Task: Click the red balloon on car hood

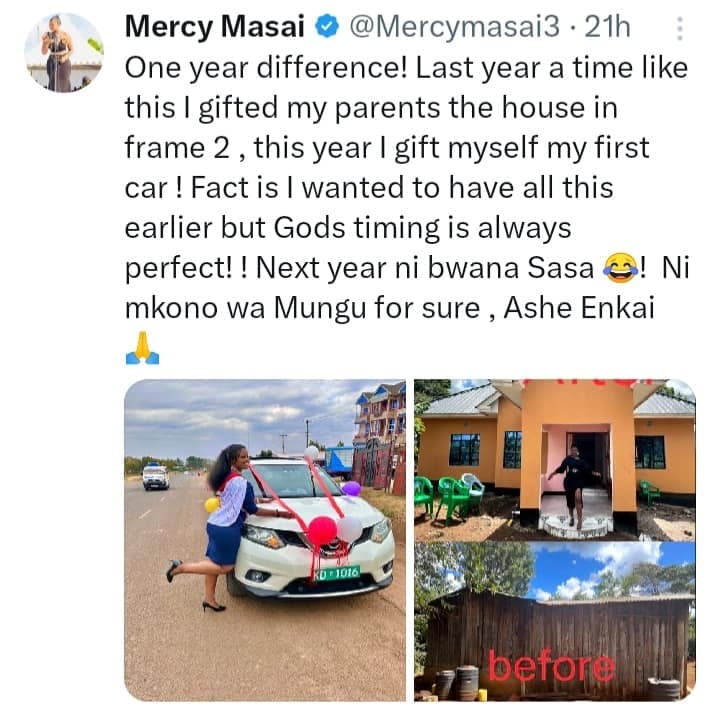Action: 321,531
